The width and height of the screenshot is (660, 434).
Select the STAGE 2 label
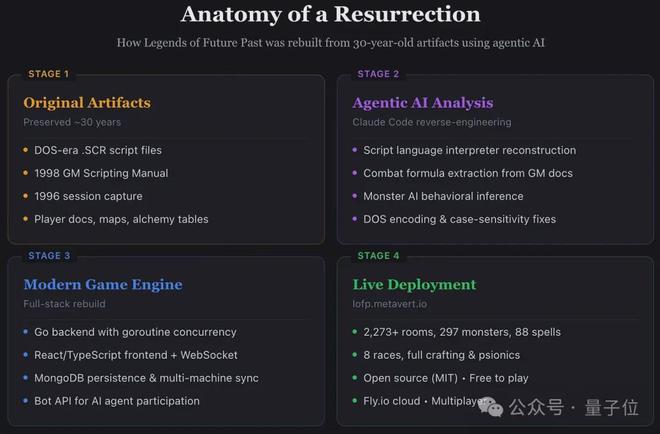click(378, 74)
